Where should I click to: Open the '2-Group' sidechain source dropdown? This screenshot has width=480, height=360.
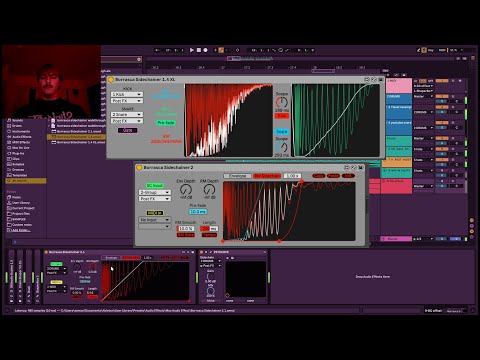[x=155, y=192]
